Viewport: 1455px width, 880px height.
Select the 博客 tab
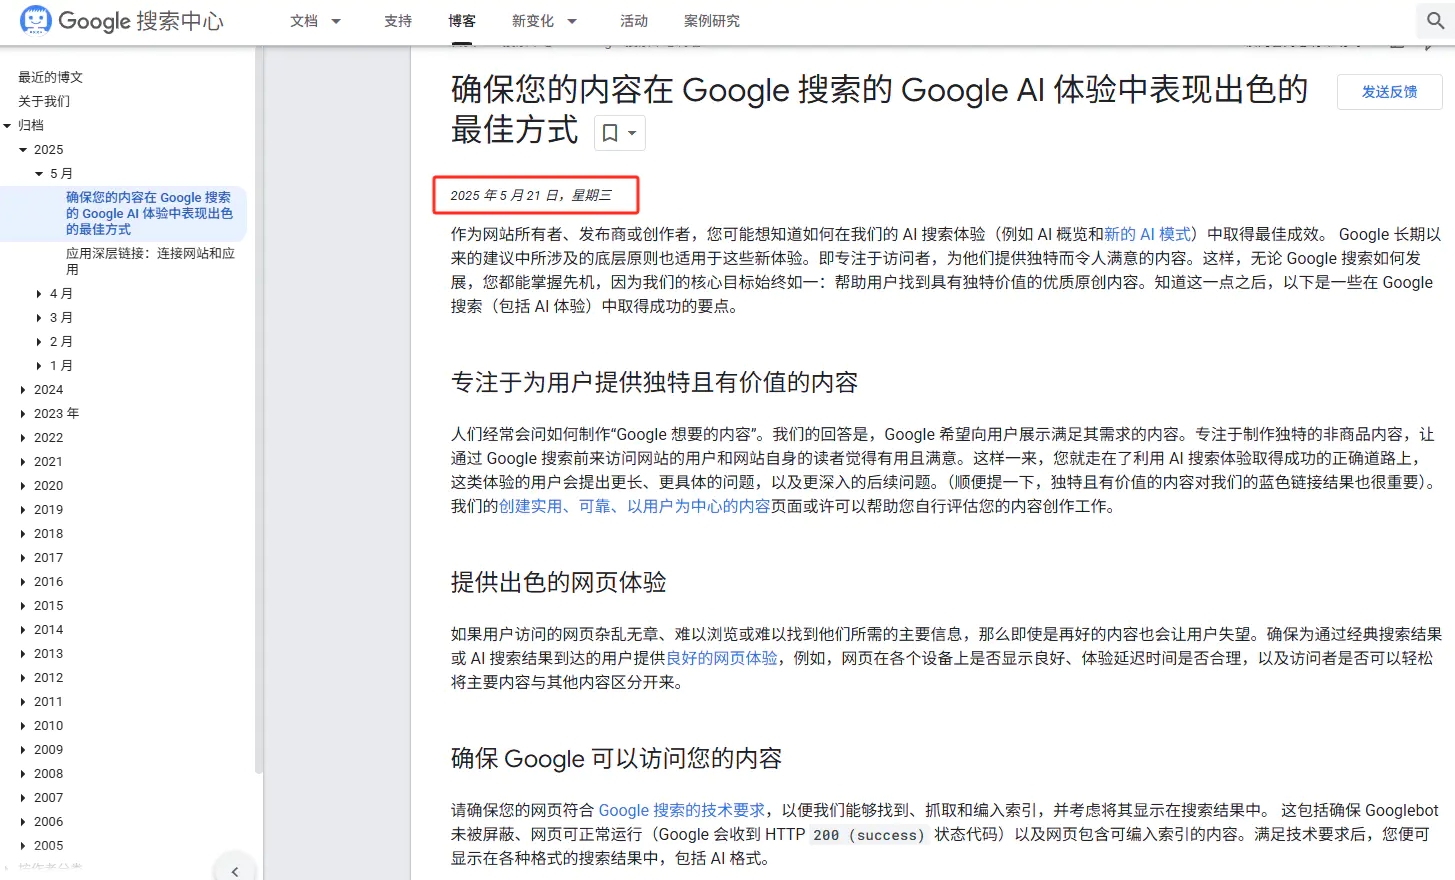(462, 21)
